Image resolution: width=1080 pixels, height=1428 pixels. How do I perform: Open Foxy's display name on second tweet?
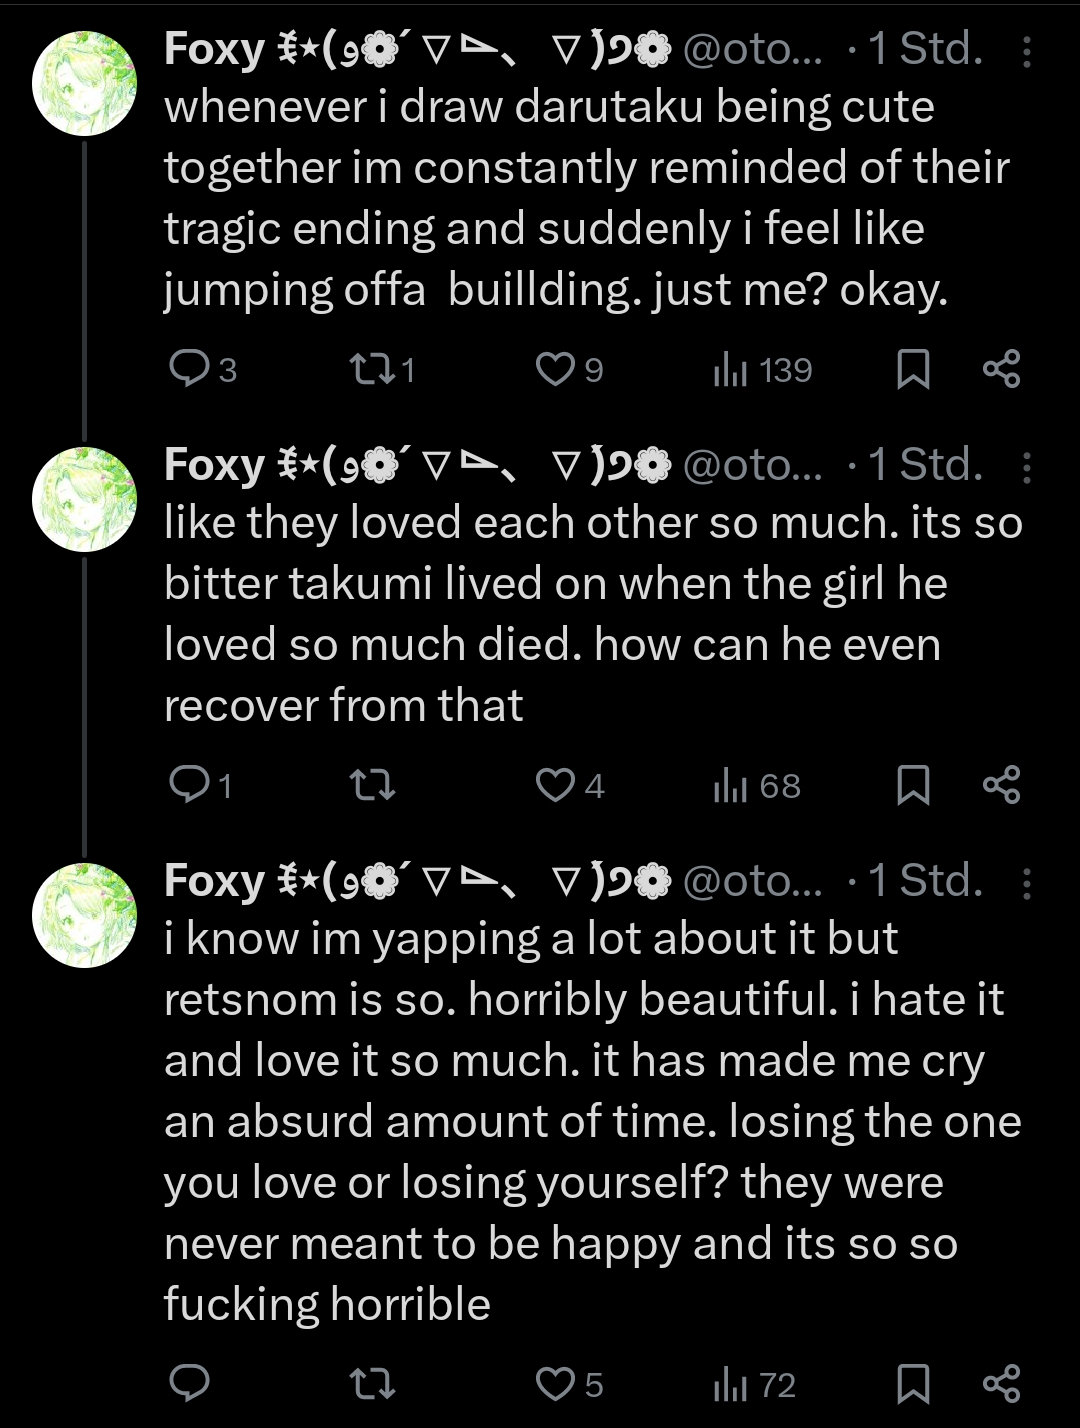coord(213,464)
